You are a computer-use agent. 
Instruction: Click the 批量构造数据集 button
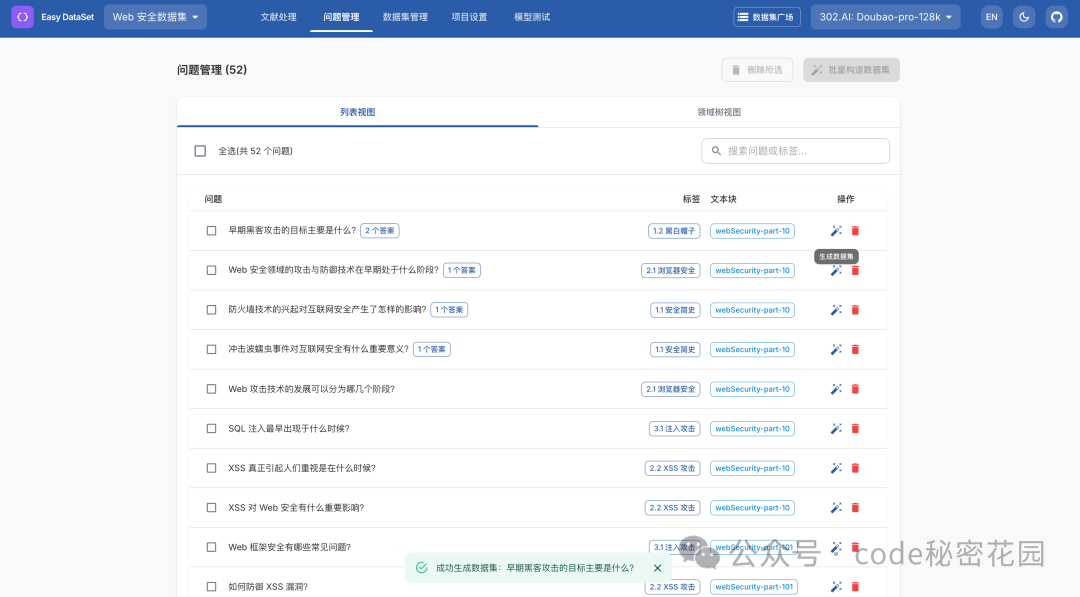coord(851,70)
